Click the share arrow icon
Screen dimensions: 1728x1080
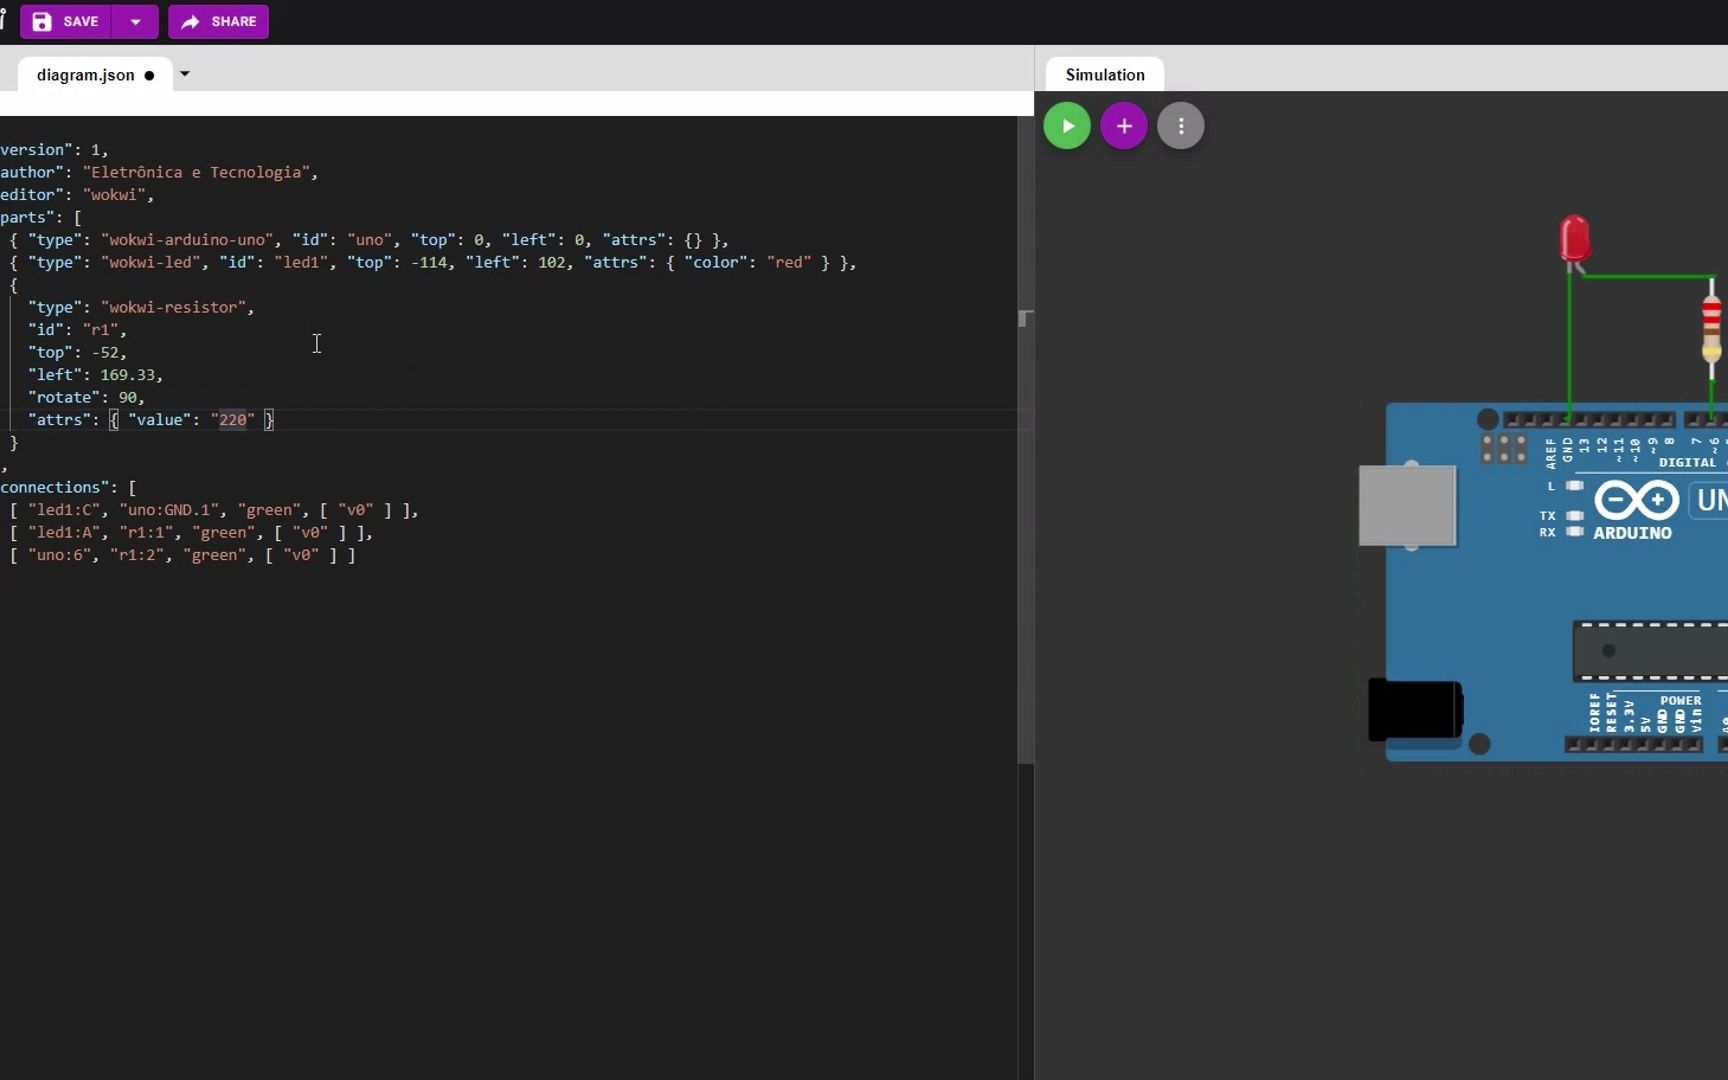(x=192, y=21)
